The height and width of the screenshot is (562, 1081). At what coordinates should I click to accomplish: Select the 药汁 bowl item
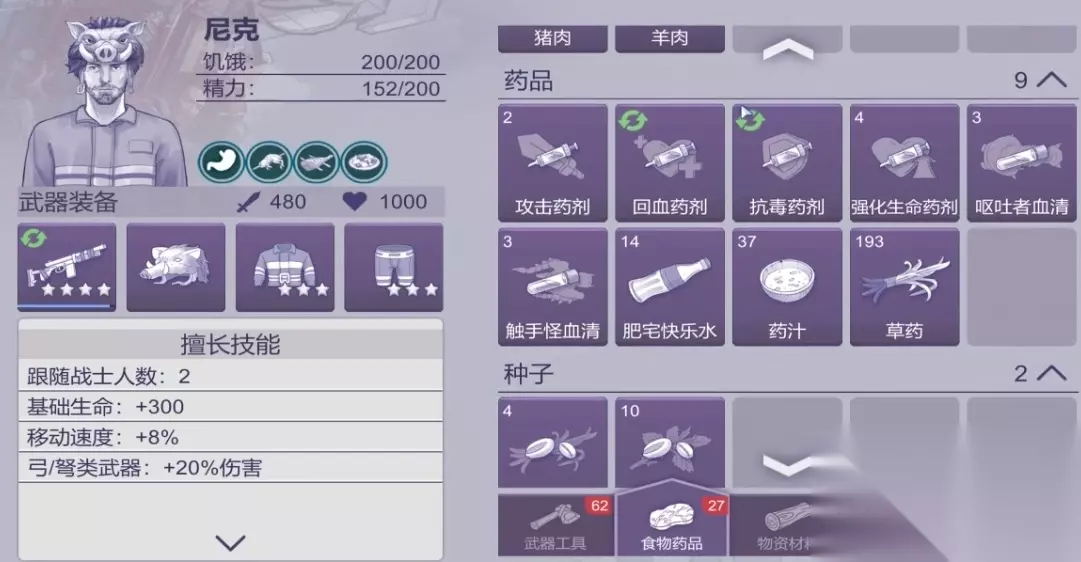pos(787,287)
